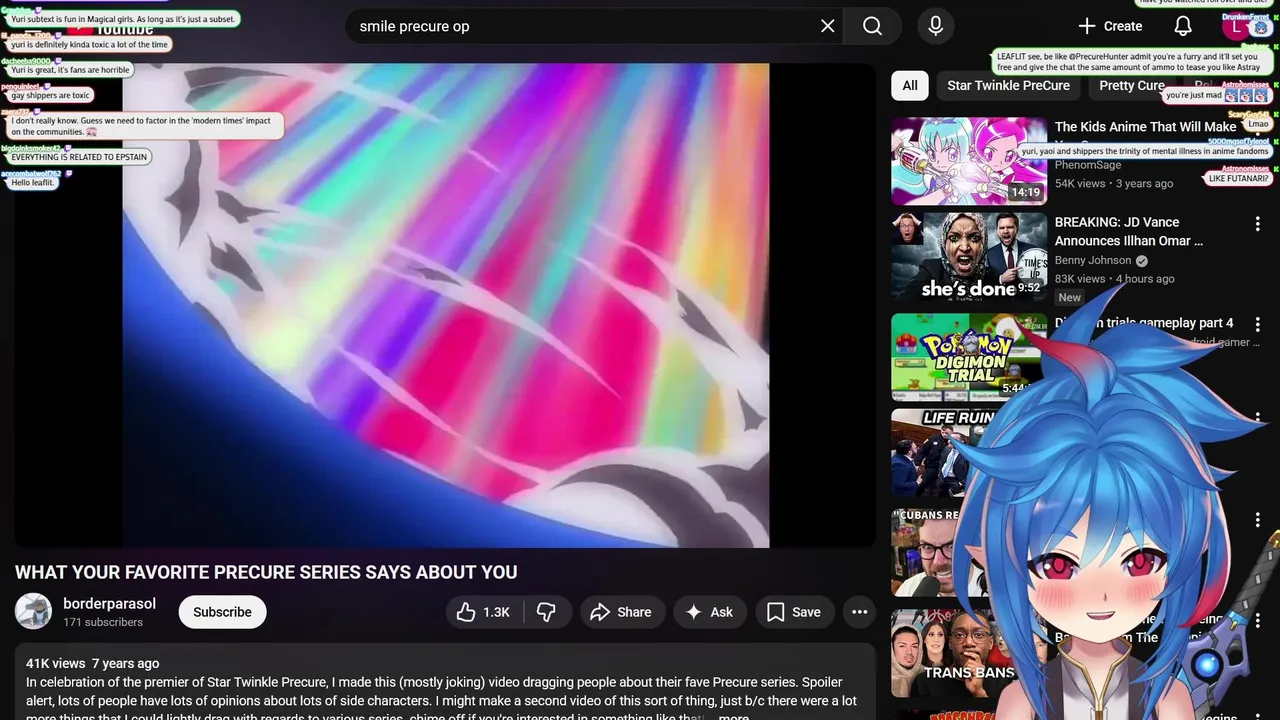Open the Benny Johnson channel link
The image size is (1280, 720).
1094,260
